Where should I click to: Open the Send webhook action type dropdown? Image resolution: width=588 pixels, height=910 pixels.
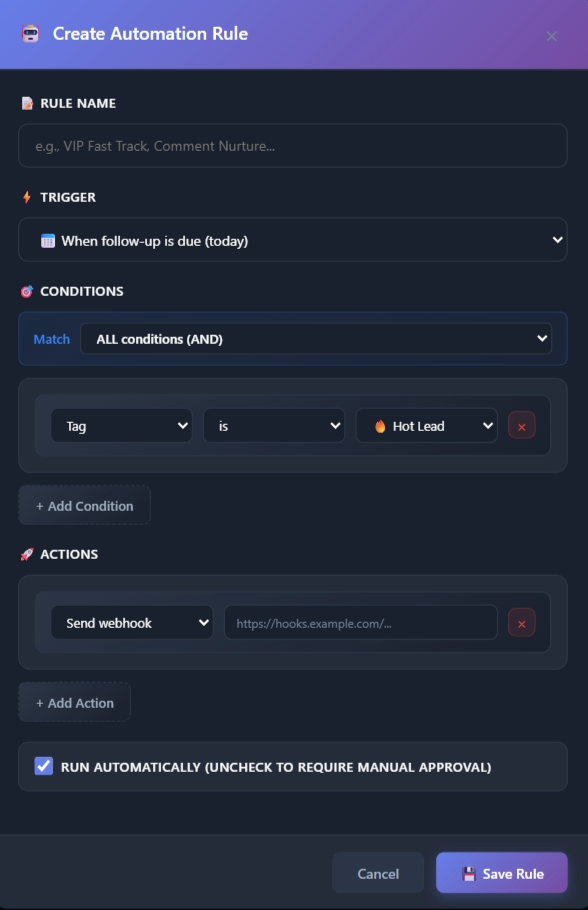[131, 622]
